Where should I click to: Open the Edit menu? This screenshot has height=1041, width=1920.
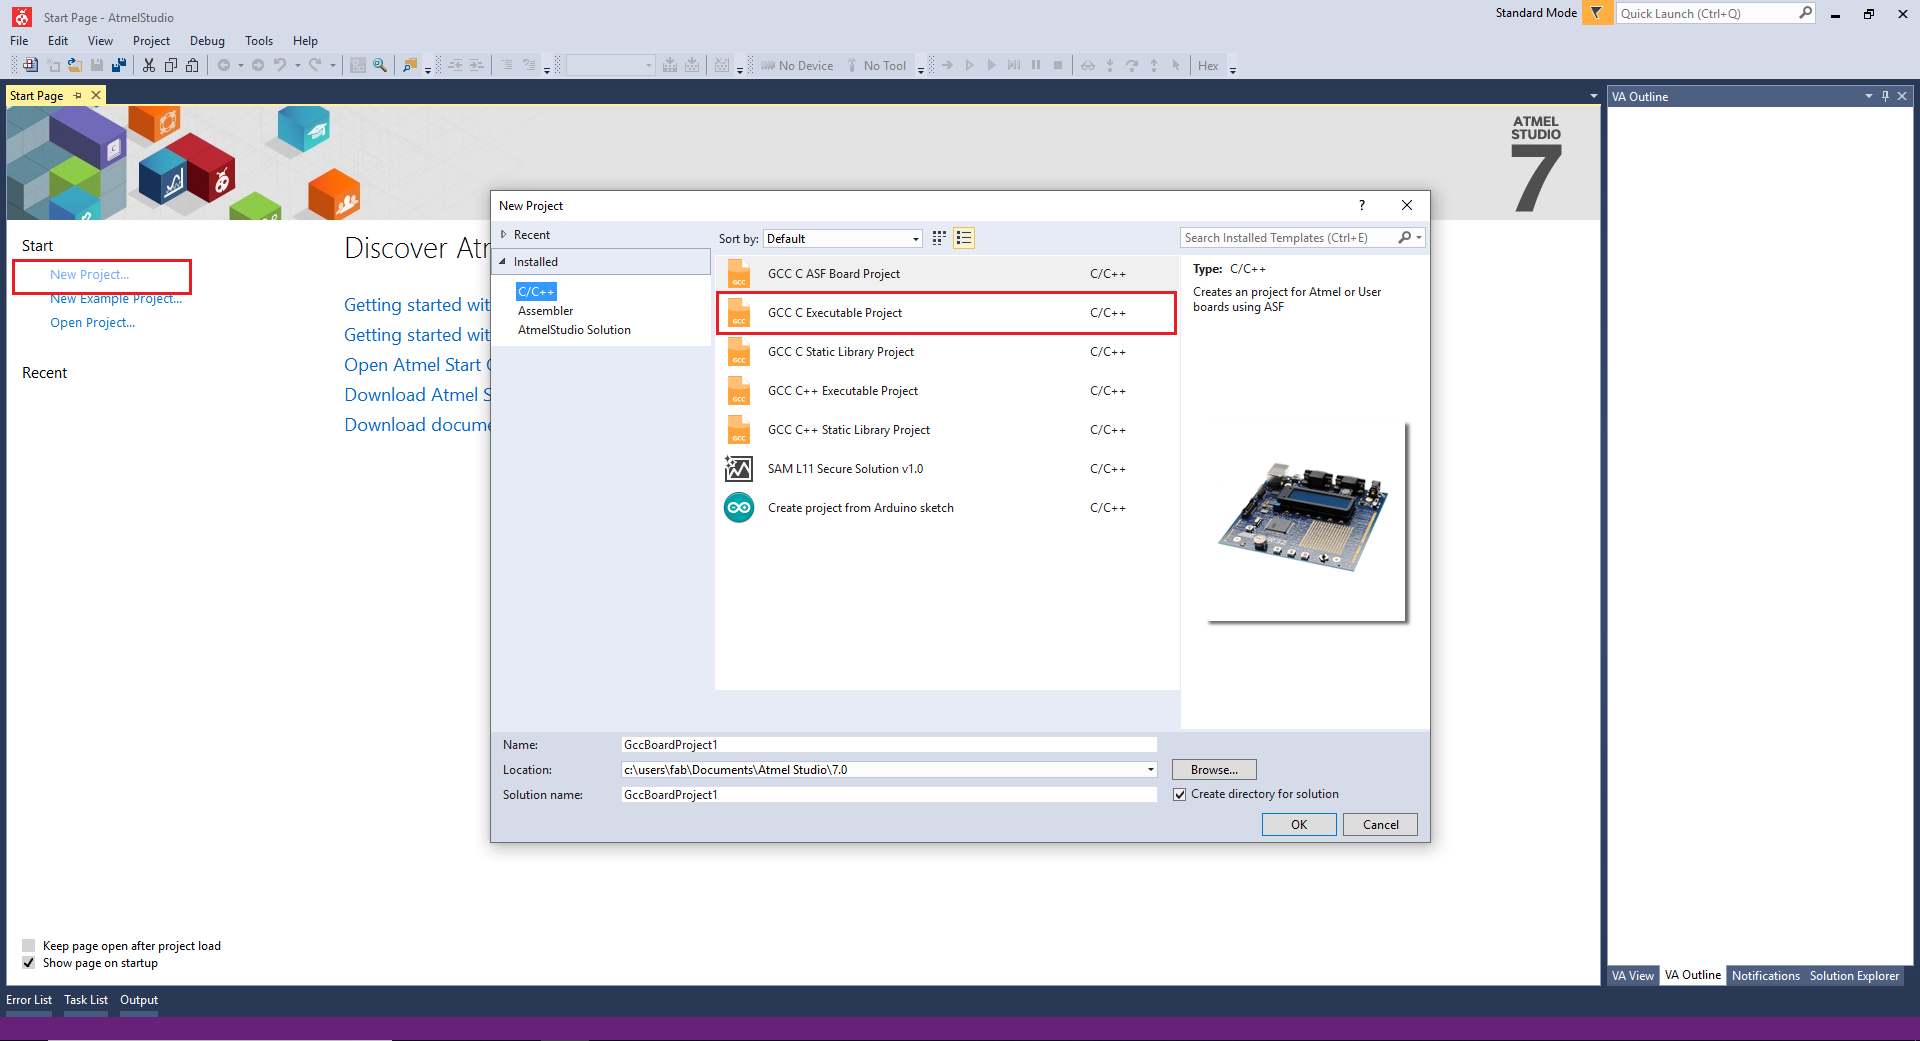point(58,41)
